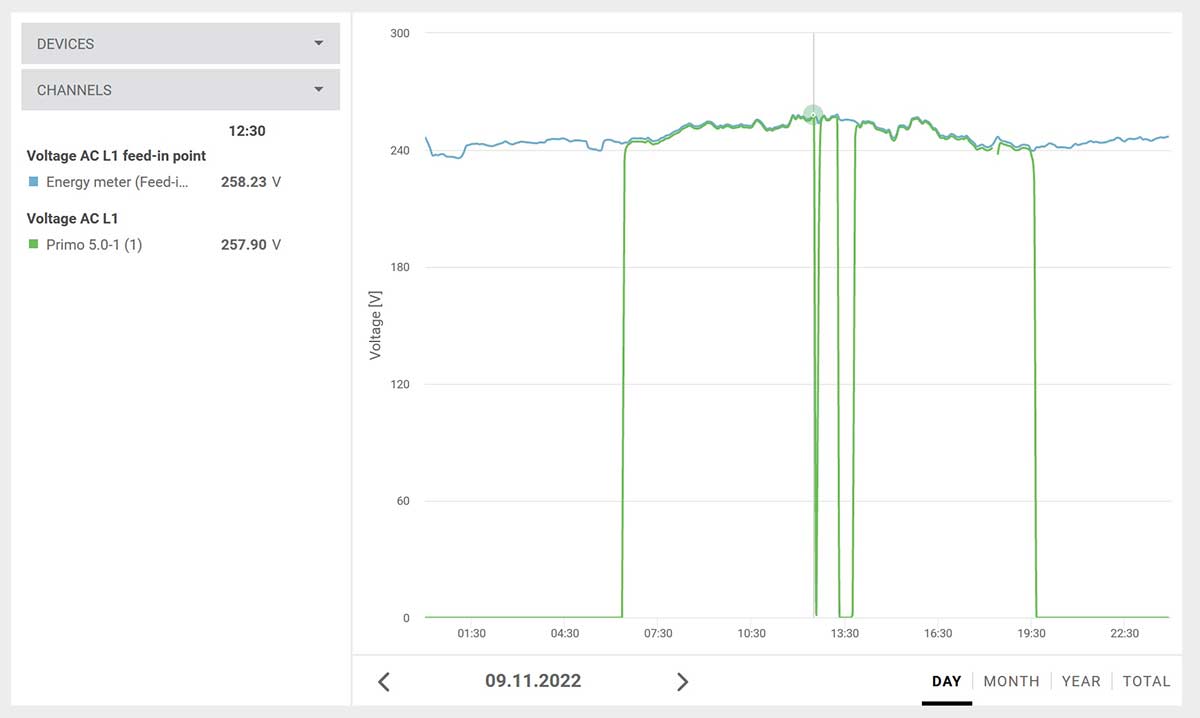
Task: Click the 07:30 x-axis label
Action: pos(658,633)
